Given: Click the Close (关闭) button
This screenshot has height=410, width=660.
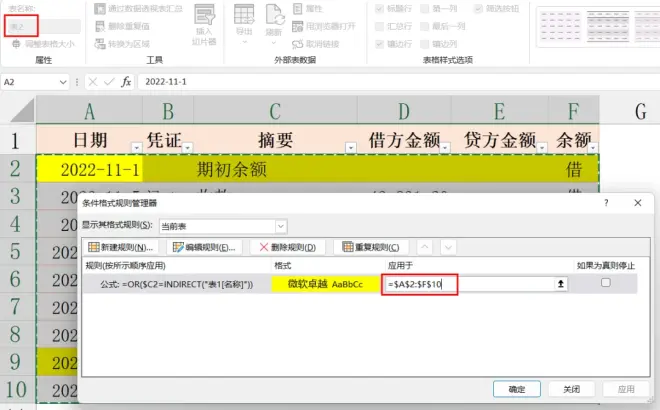Looking at the screenshot, I should [x=572, y=389].
